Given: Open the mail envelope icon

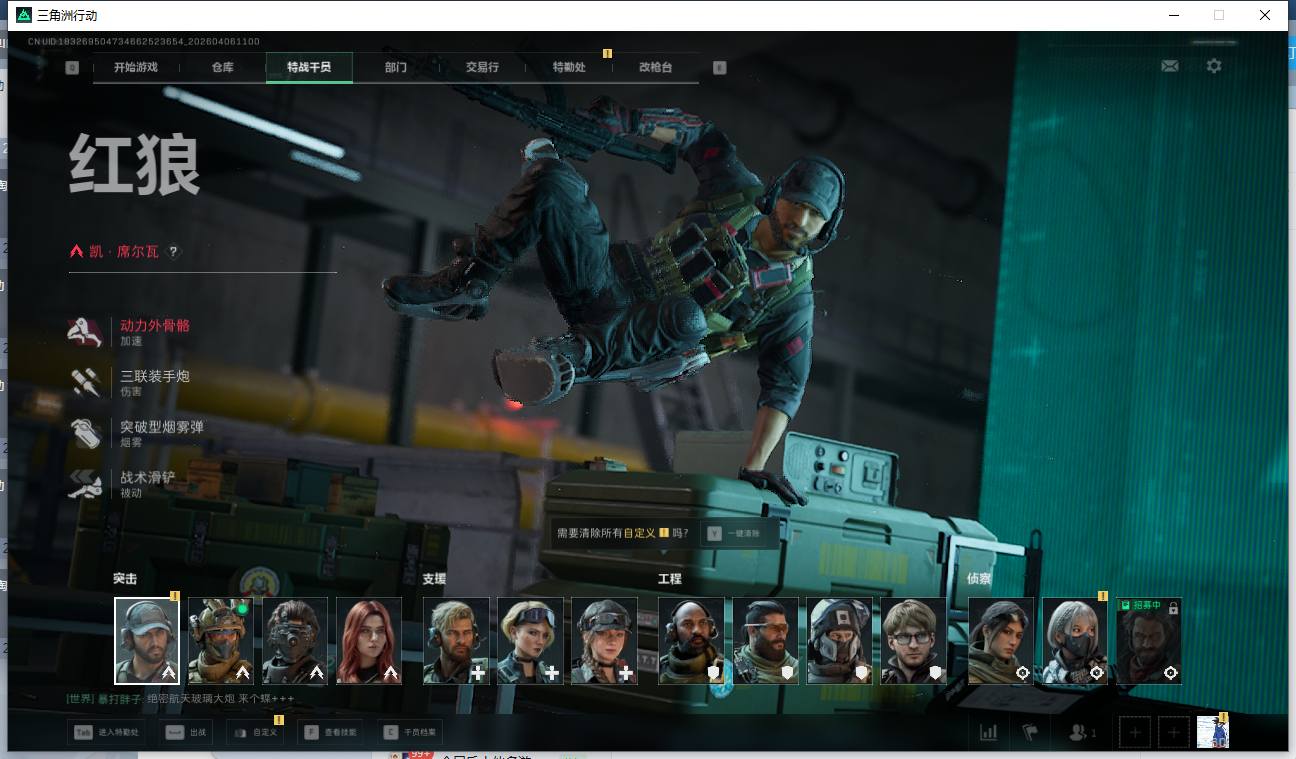Looking at the screenshot, I should [x=1169, y=66].
